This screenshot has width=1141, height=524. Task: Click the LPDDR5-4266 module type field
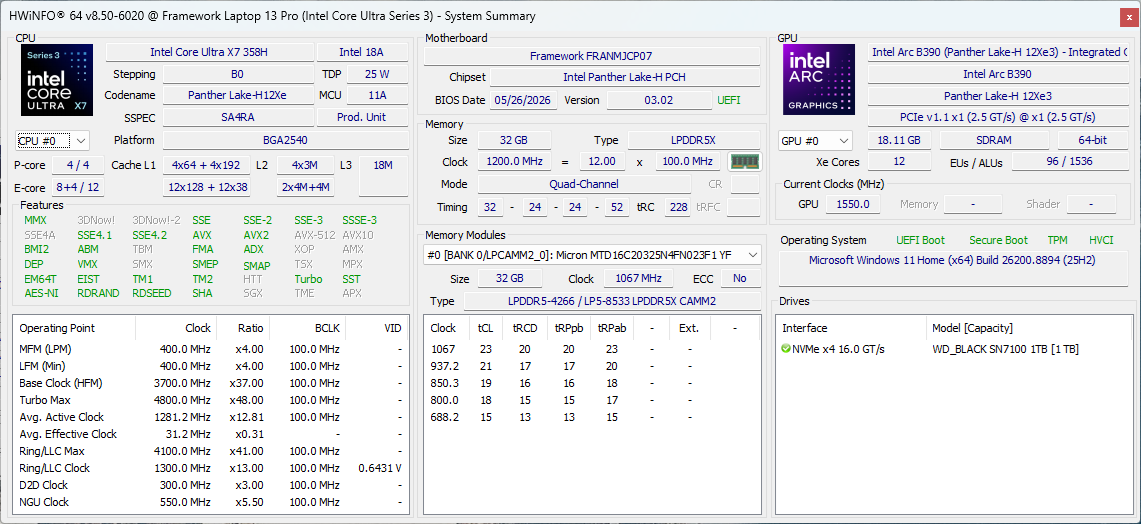(612, 301)
